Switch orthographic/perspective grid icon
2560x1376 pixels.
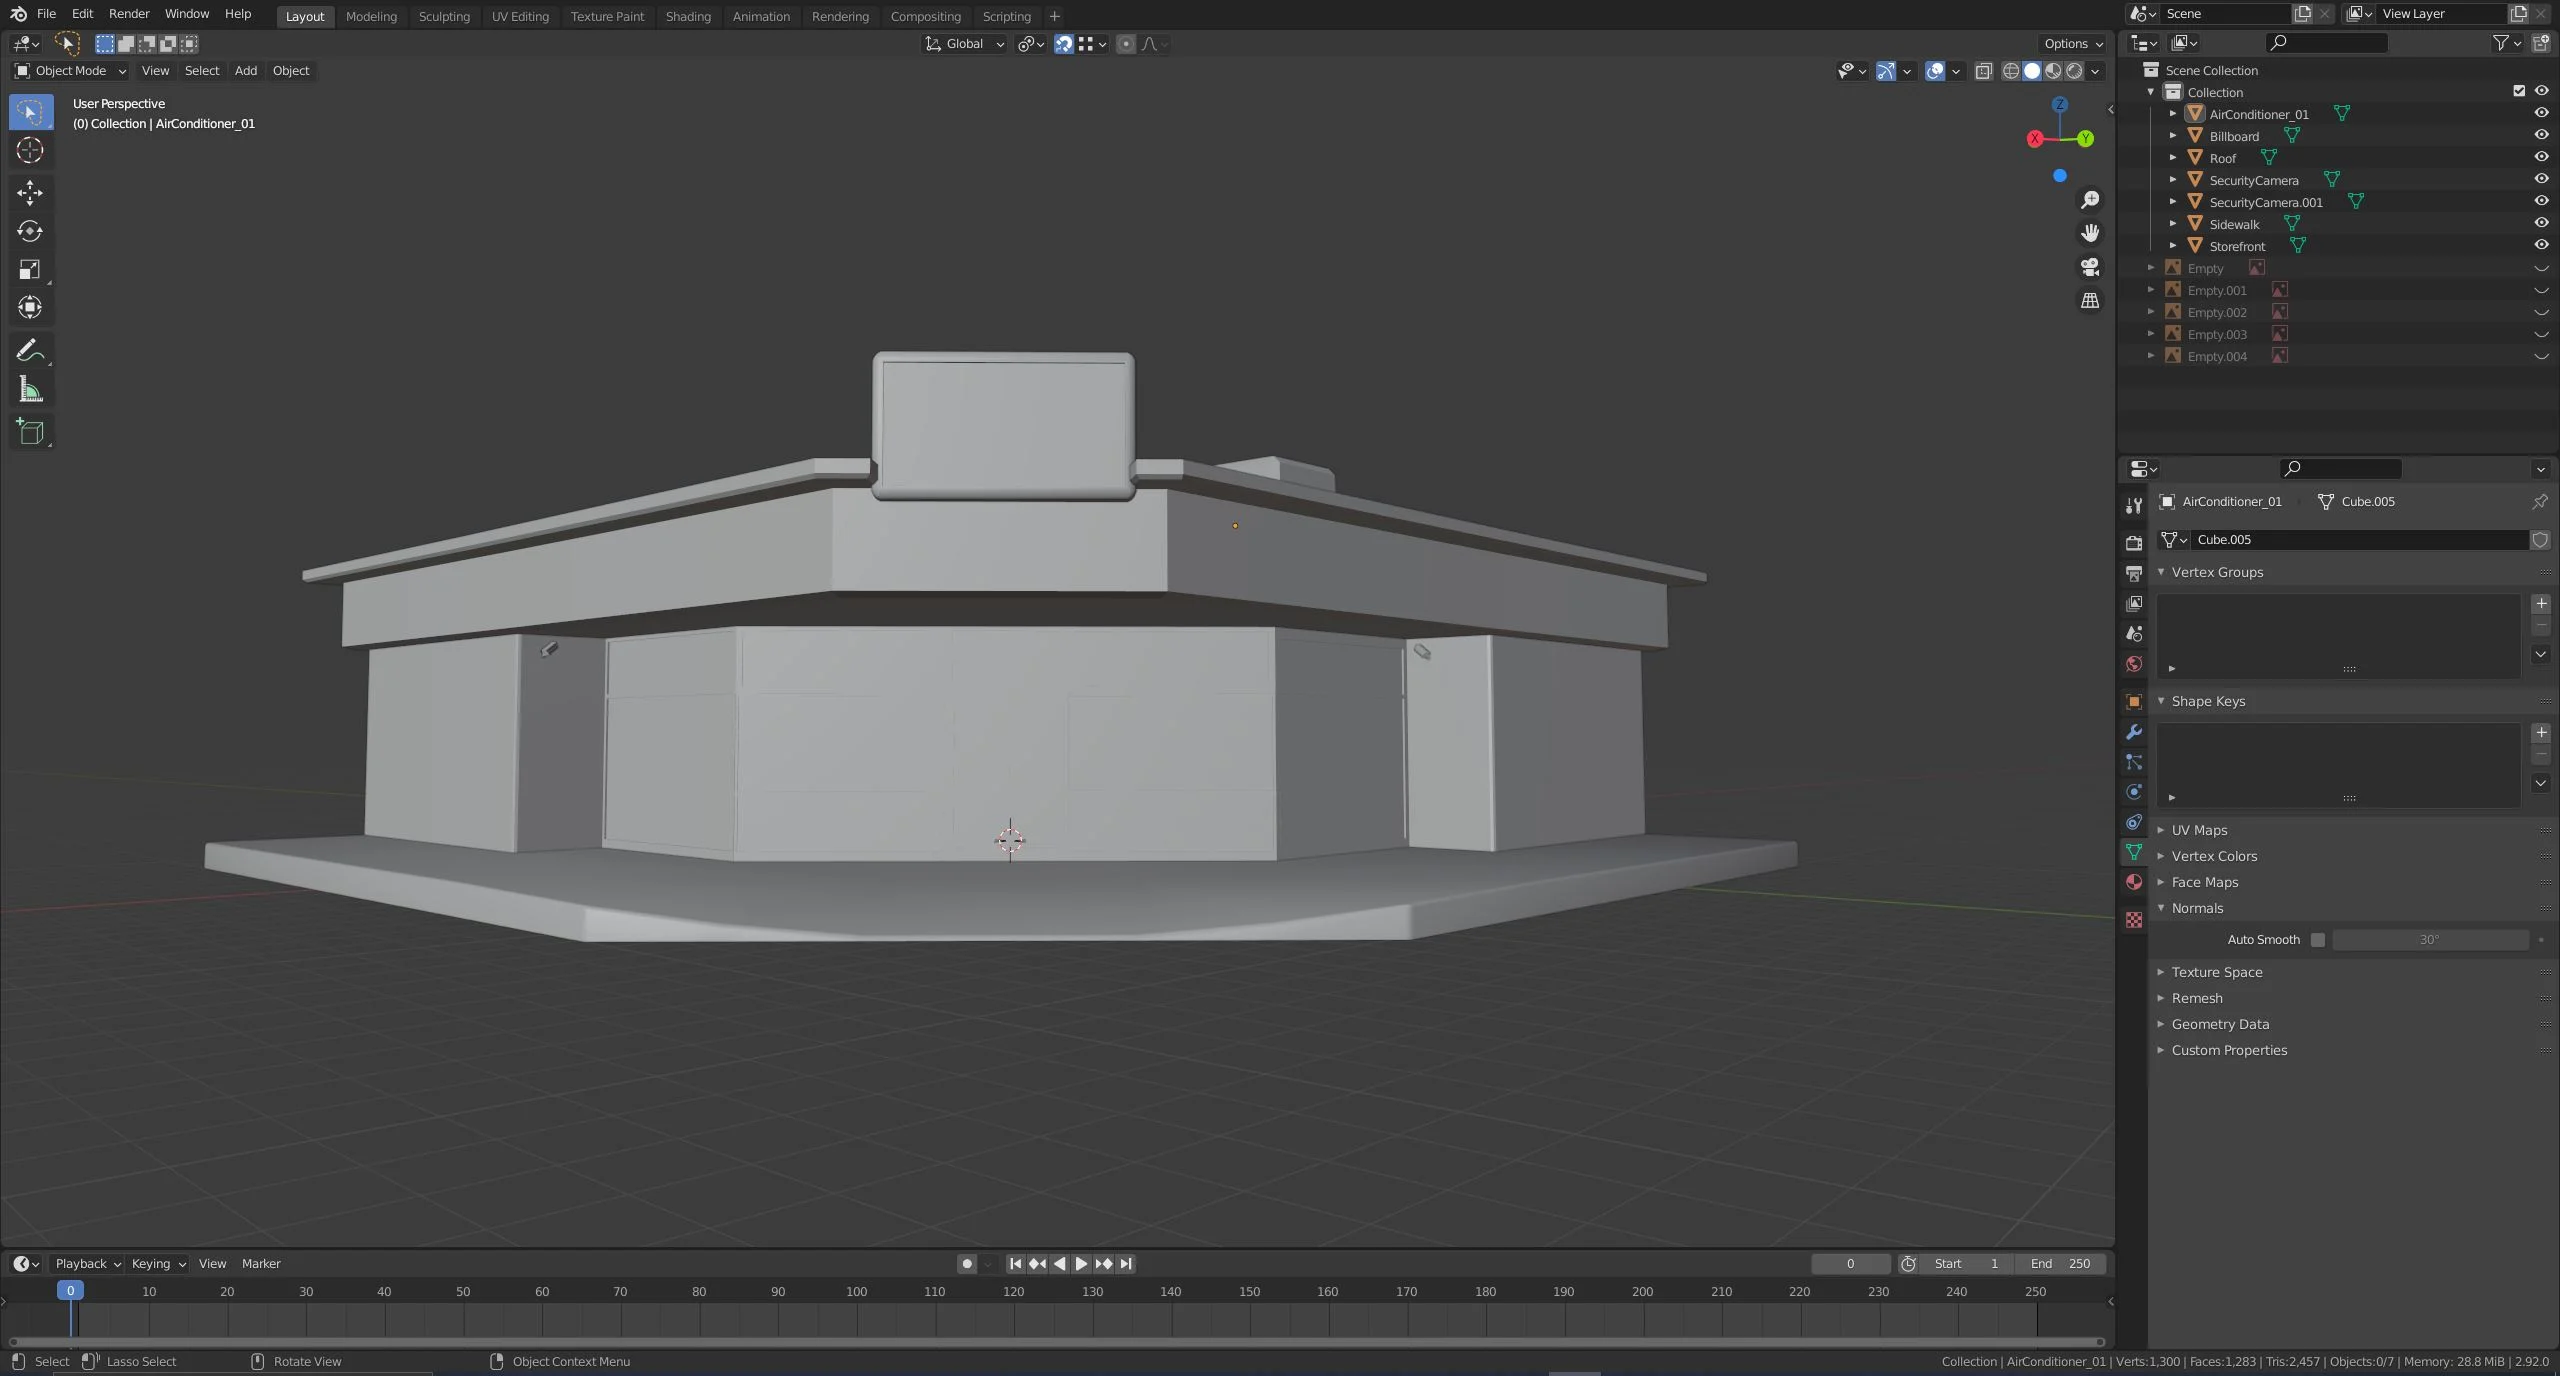click(2090, 301)
